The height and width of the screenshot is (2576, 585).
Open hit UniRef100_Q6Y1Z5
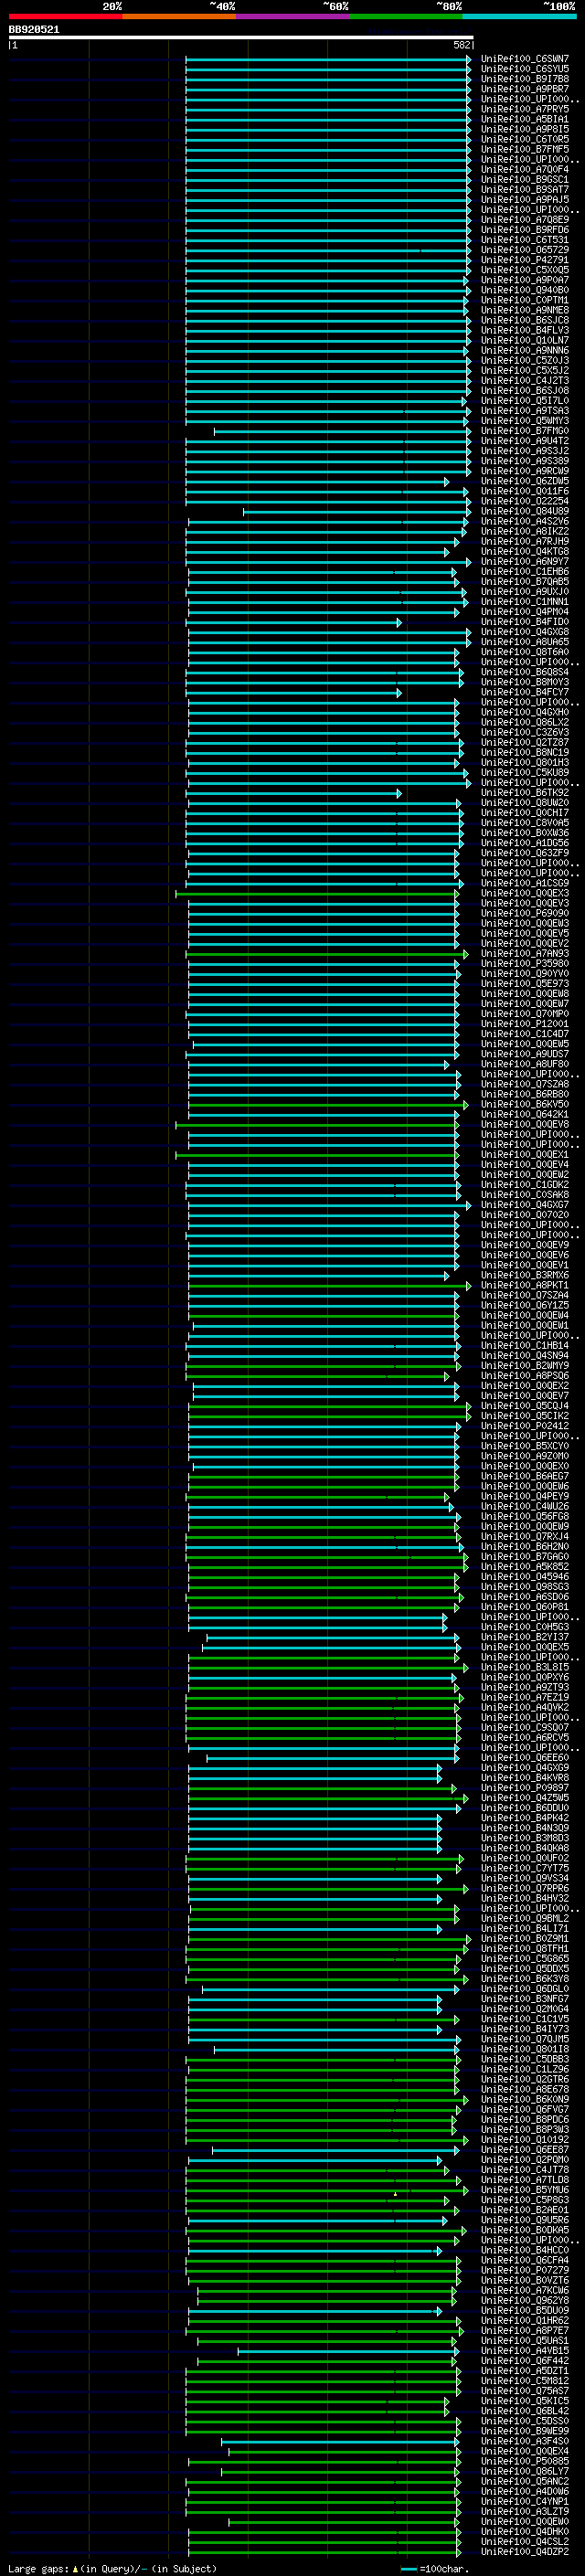pos(524,1305)
